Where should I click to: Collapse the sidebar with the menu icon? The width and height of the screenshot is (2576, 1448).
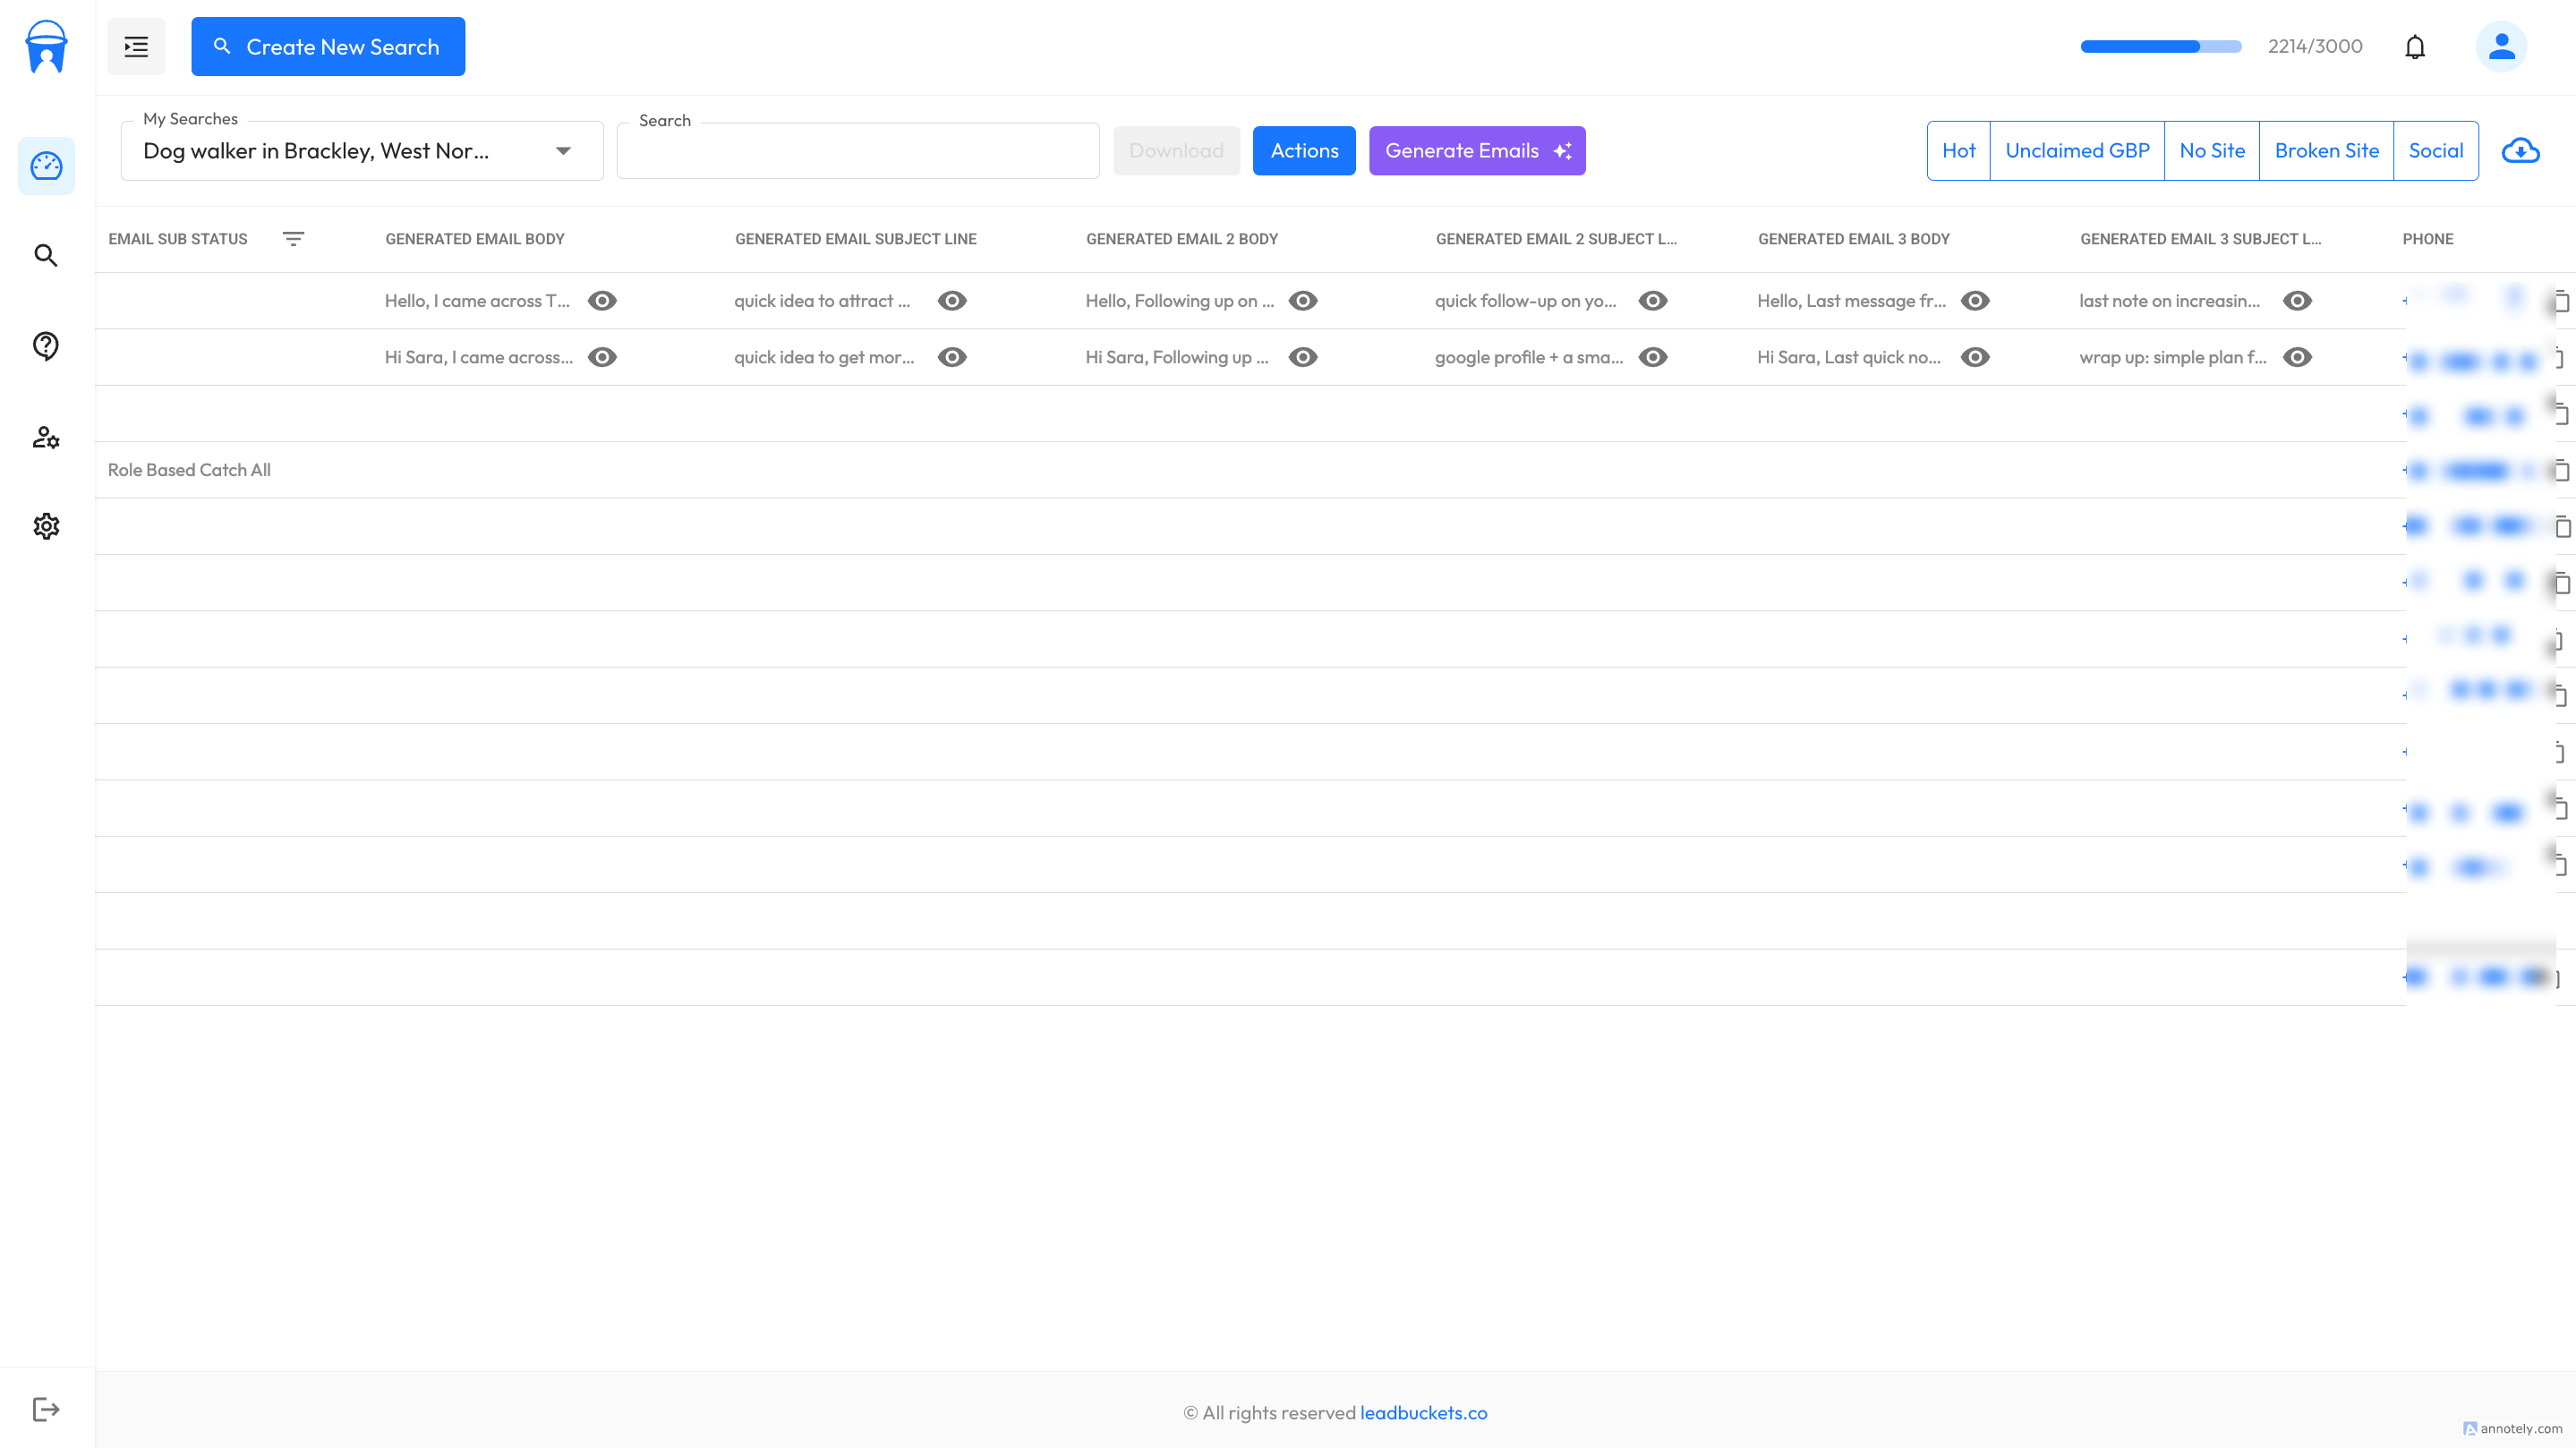[136, 46]
